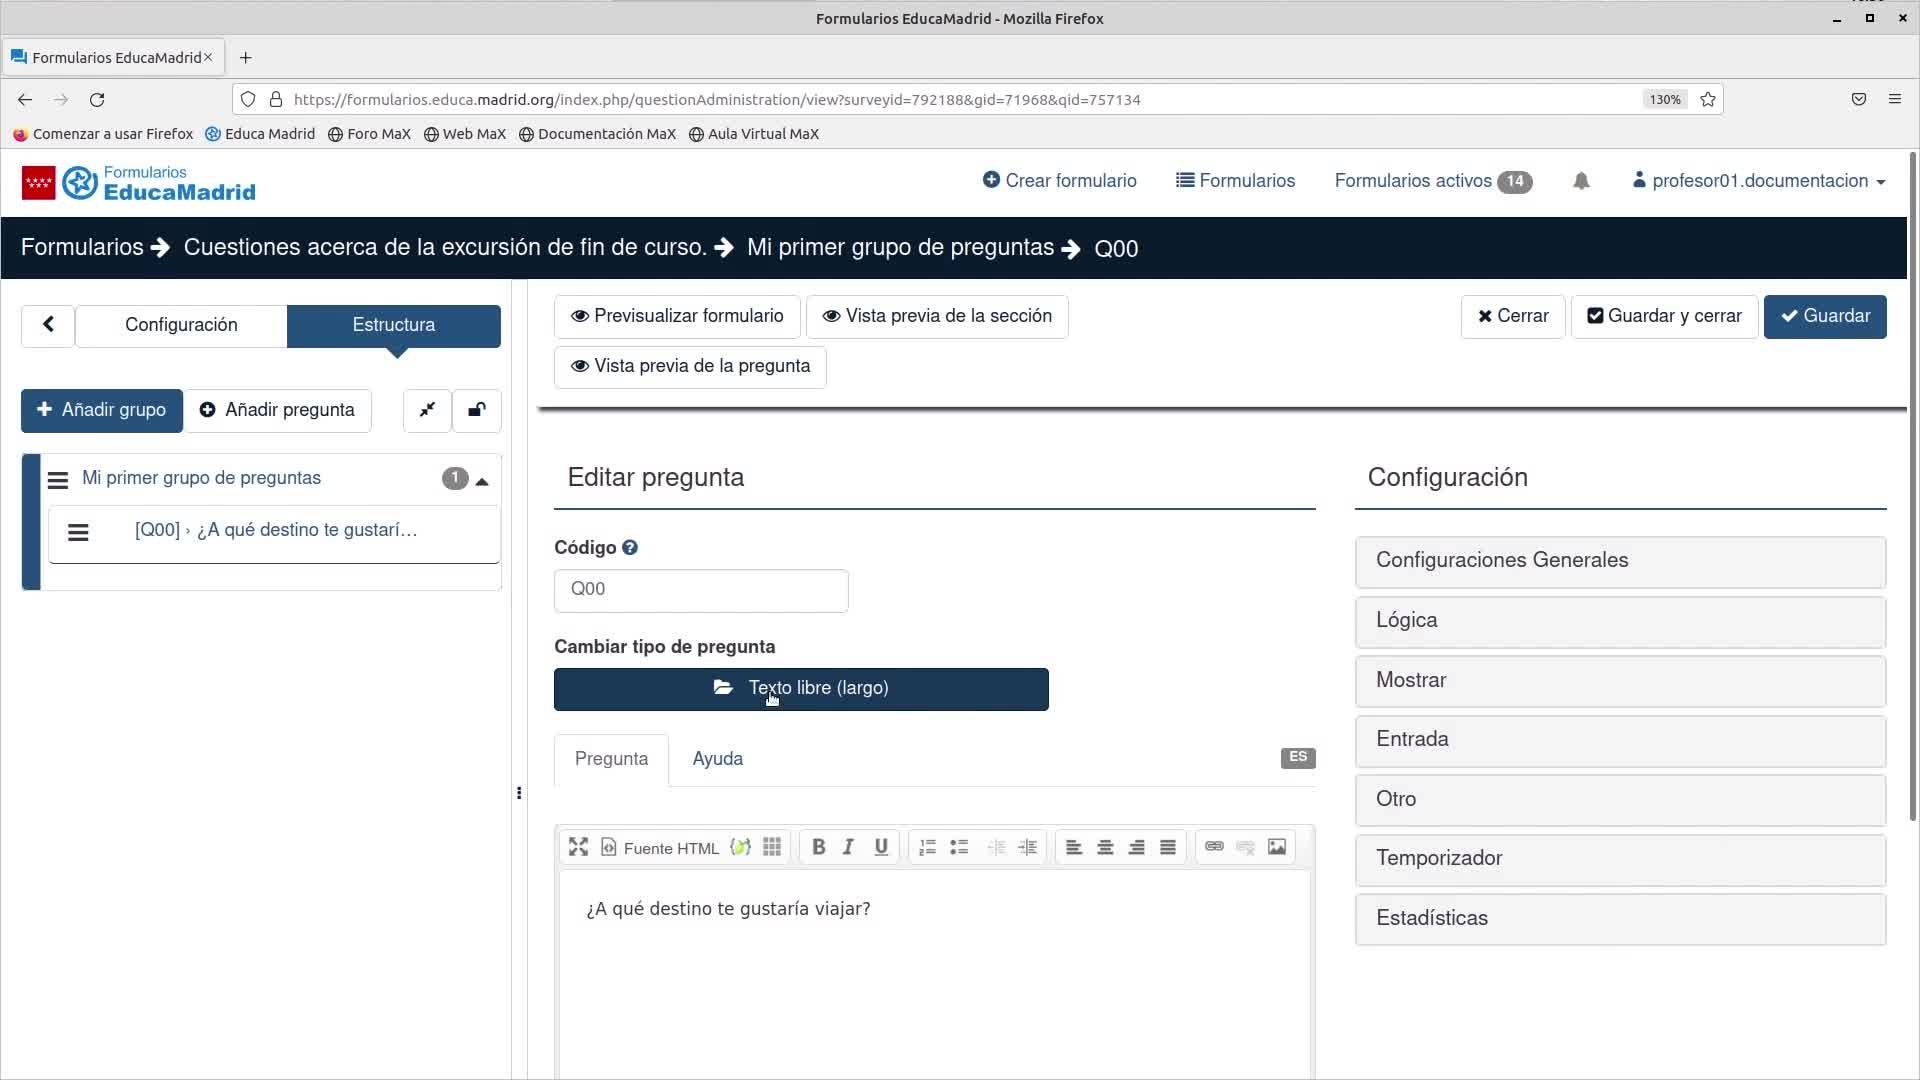This screenshot has height=1080, width=1920.
Task: Switch to the Configuración sidebar tab
Action: click(181, 325)
